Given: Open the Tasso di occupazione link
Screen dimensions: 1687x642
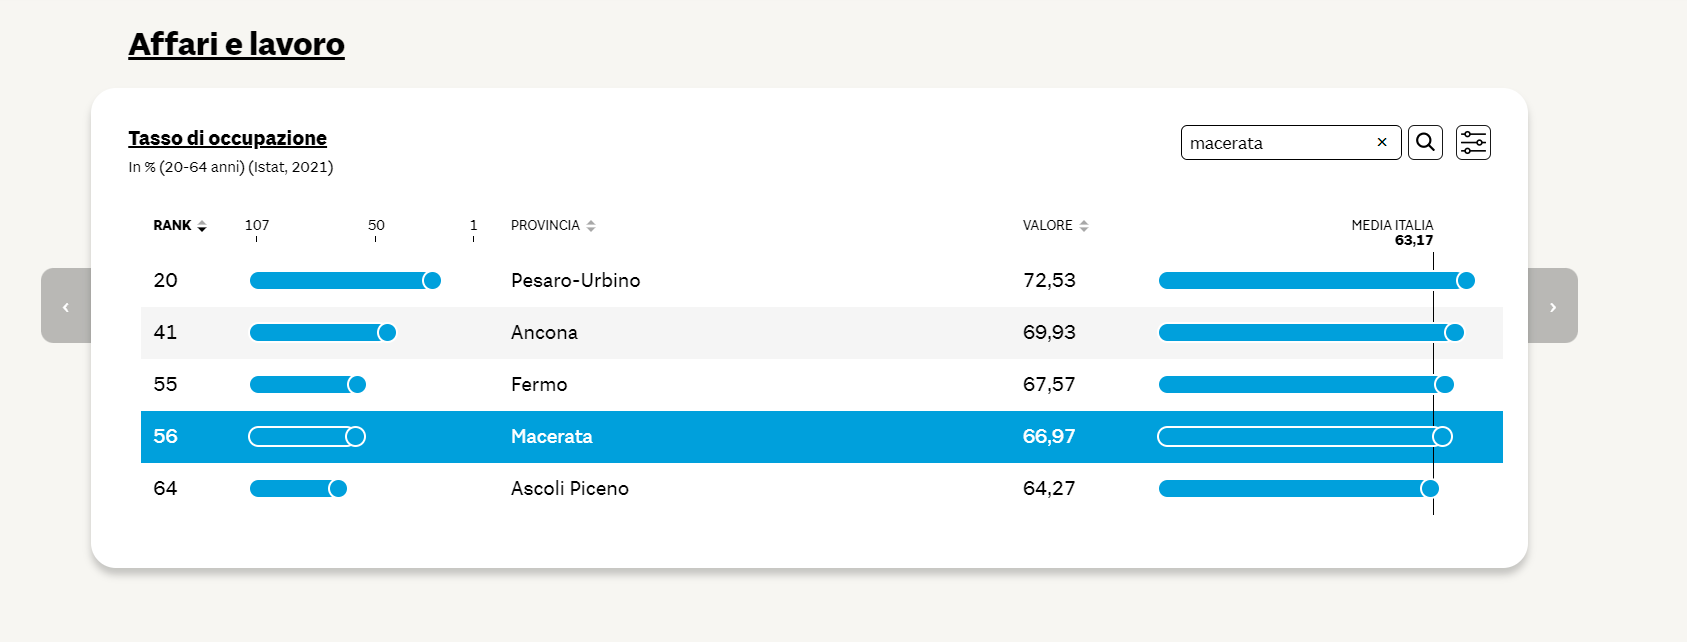Looking at the screenshot, I should 227,138.
